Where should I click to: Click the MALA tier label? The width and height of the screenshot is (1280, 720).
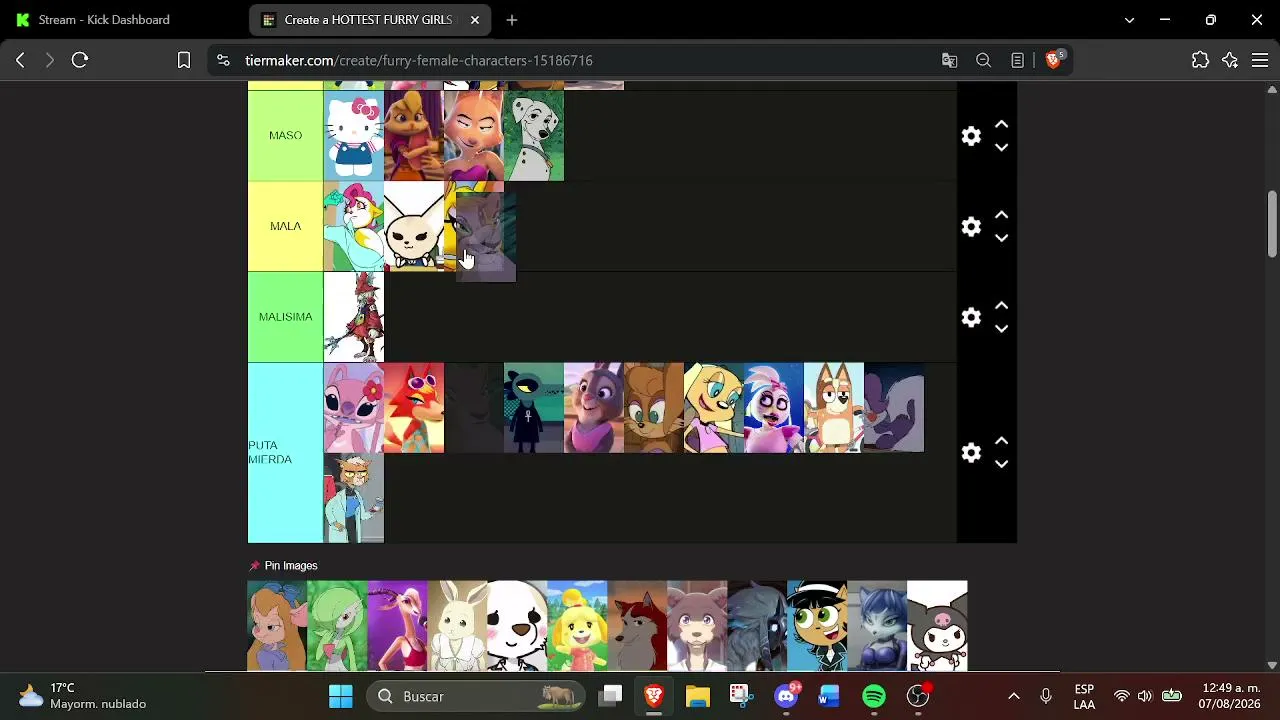pyautogui.click(x=285, y=226)
